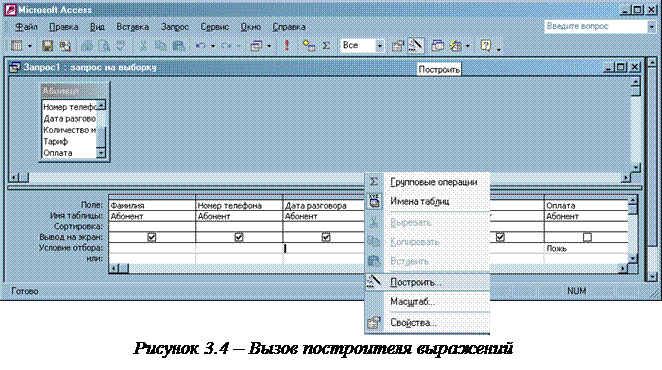
Task: Click the New Object toolbar icon
Action: point(456,46)
